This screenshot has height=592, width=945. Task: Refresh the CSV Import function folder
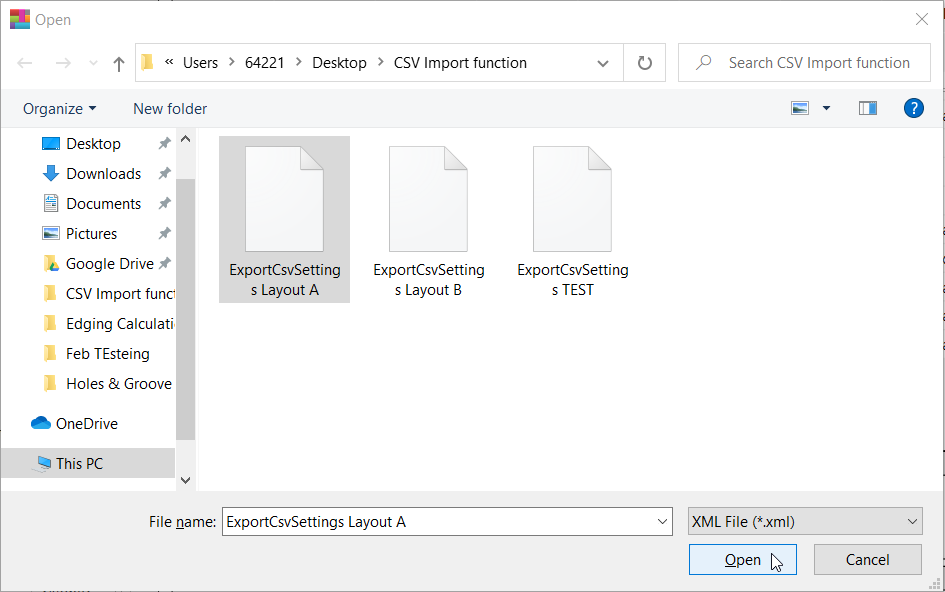644,63
